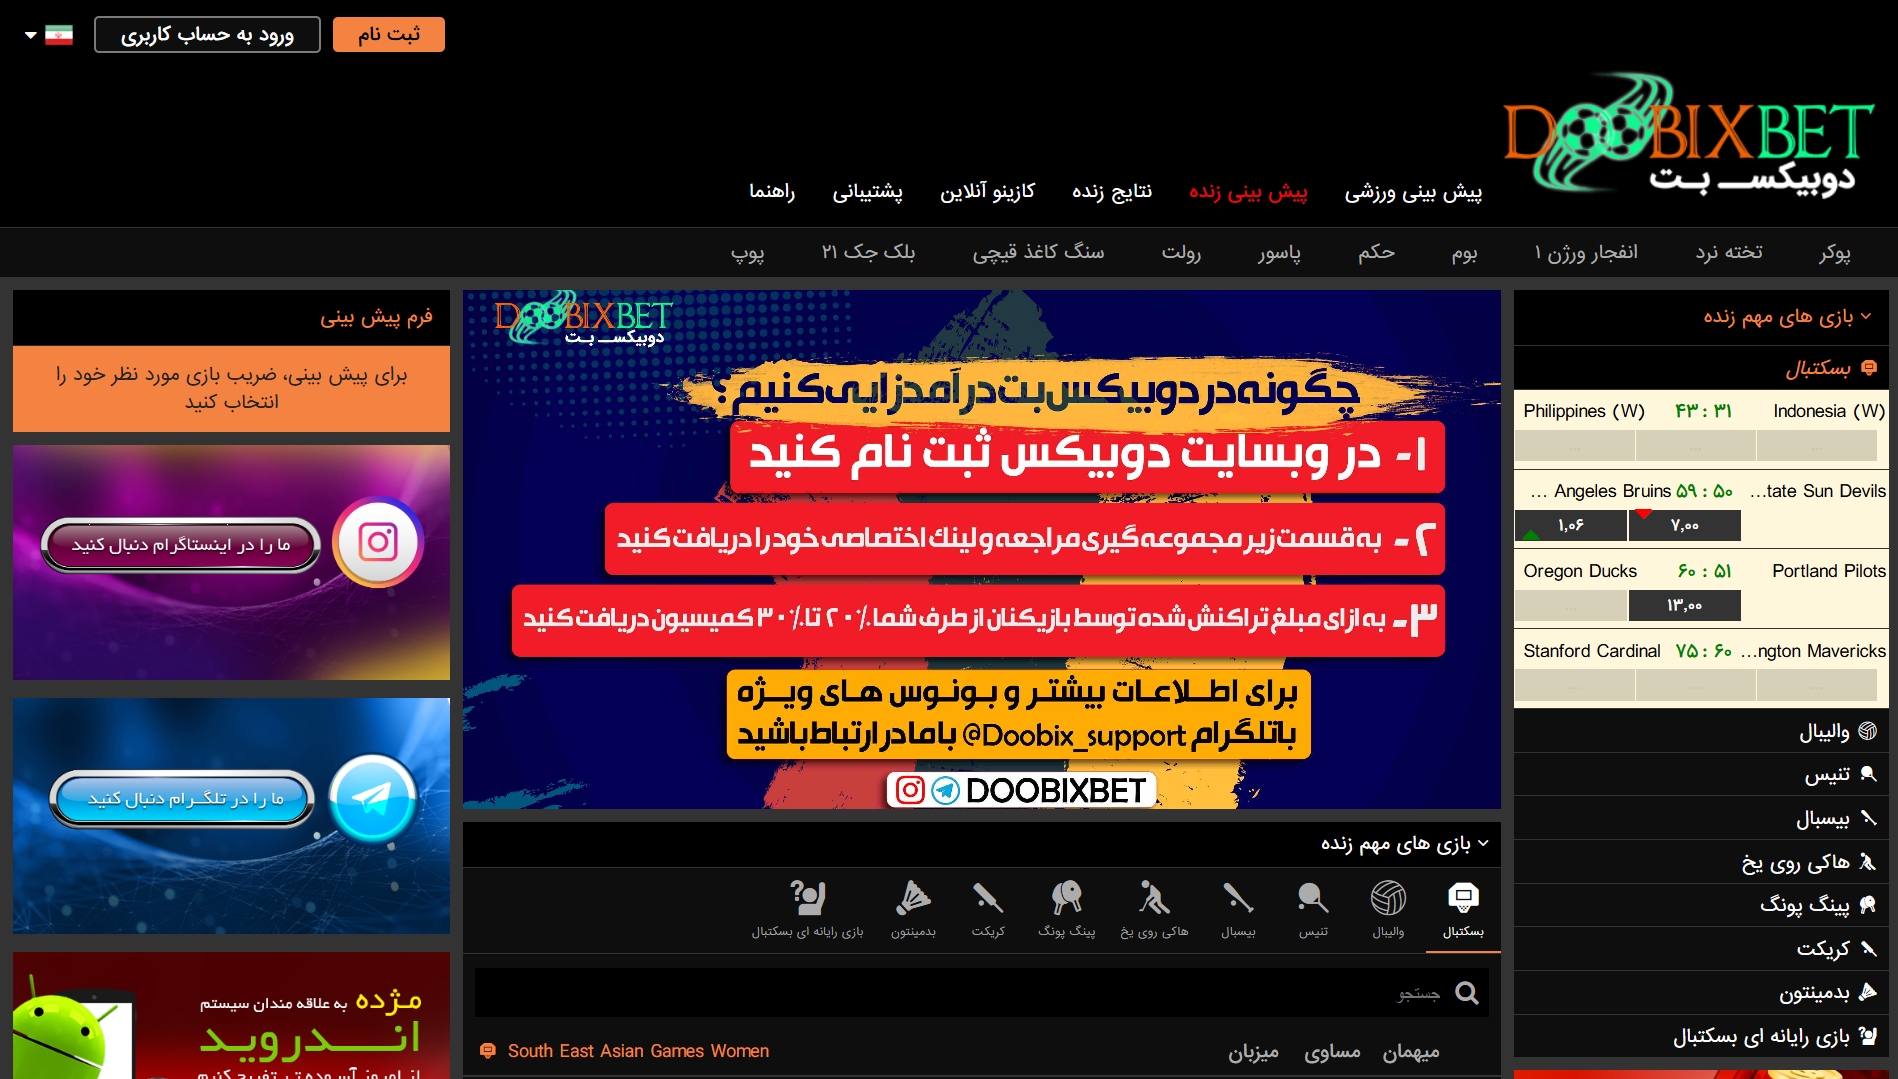Collapse center بازی های مهم زنده chevron

[1484, 843]
